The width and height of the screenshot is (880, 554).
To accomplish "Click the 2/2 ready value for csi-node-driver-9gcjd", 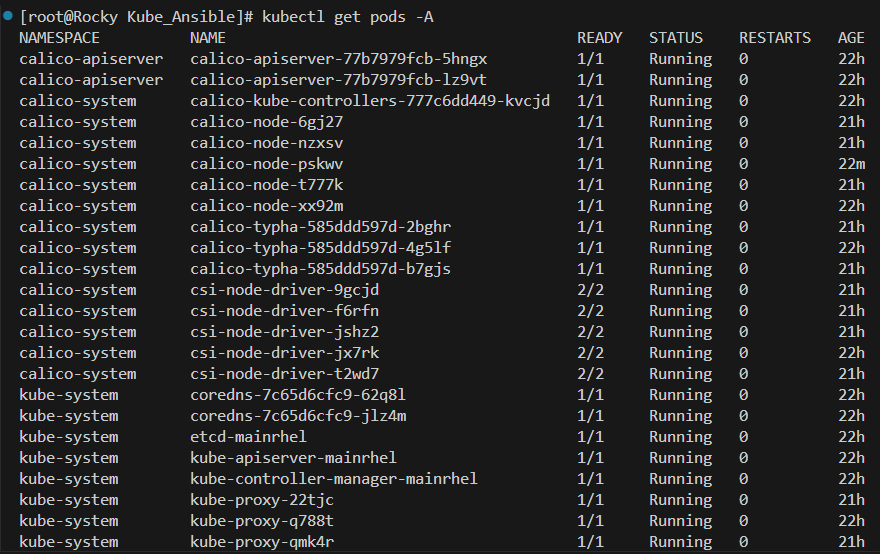I will (590, 290).
